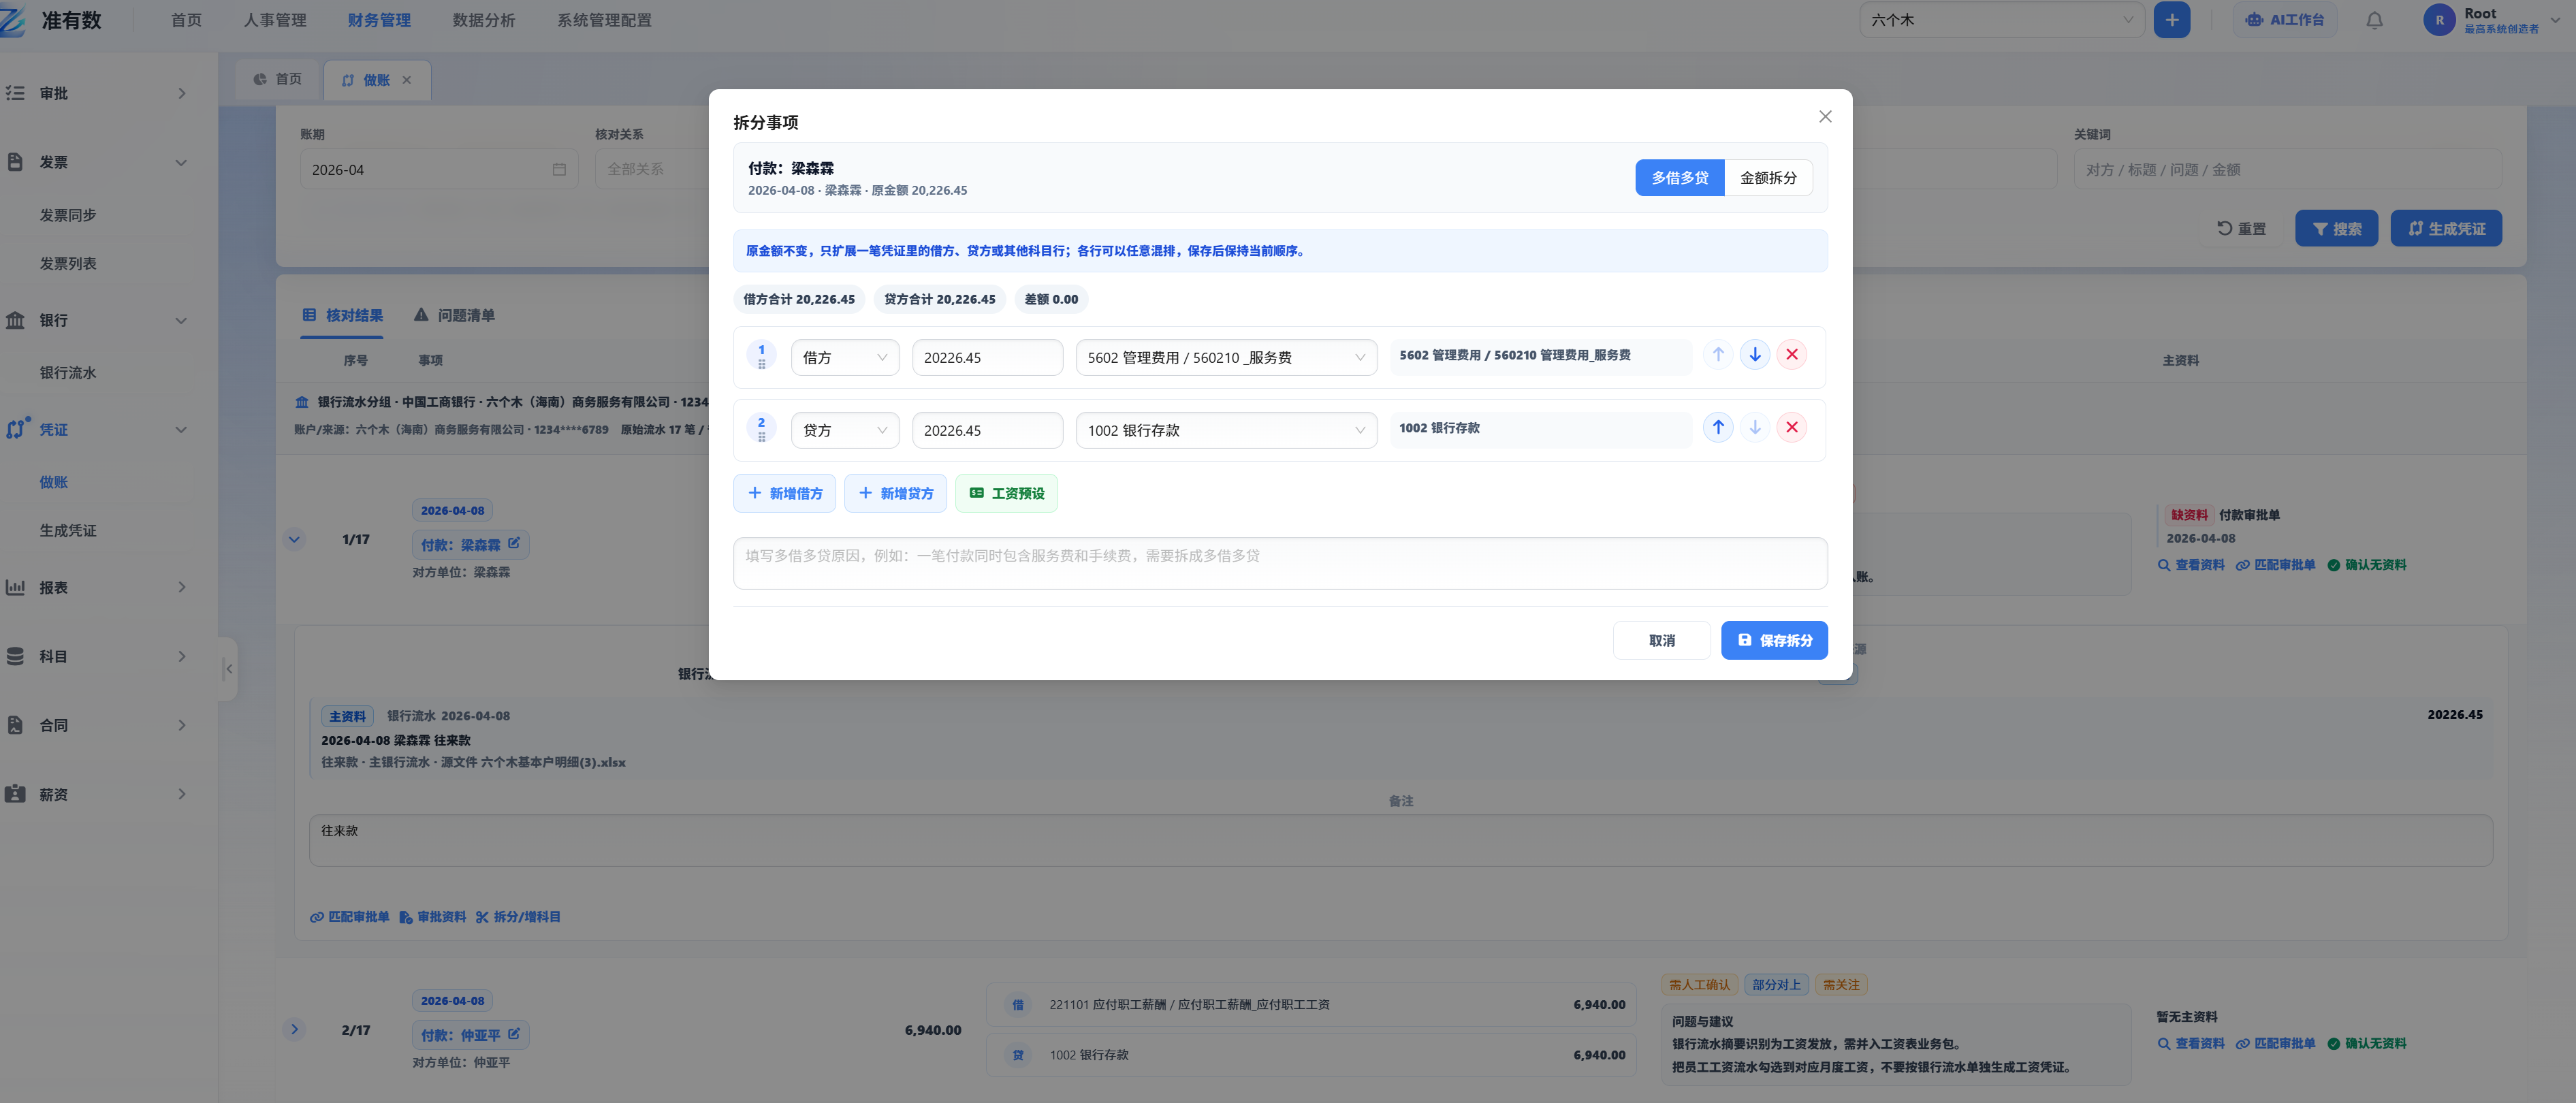The height and width of the screenshot is (1103, 2576).
Task: Click the 拆分/增科目 link
Action: coord(518,917)
